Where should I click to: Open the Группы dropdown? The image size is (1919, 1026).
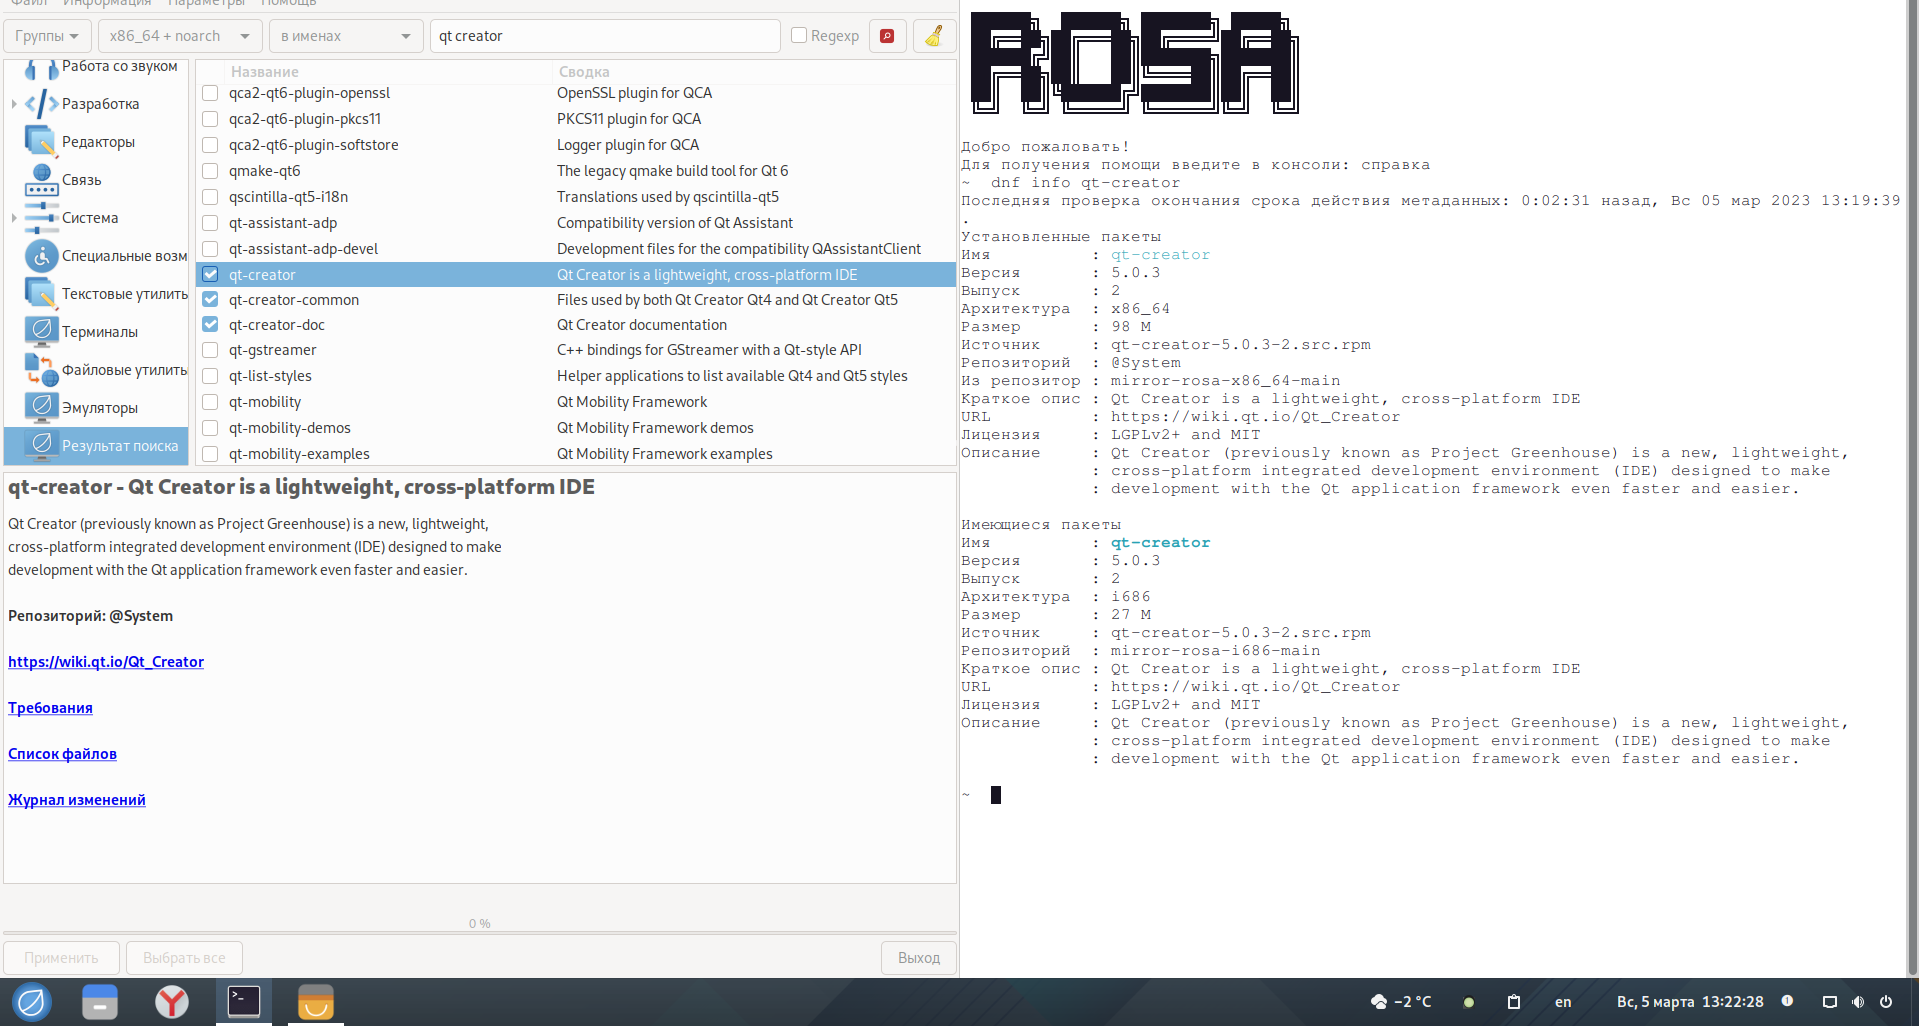click(47, 36)
